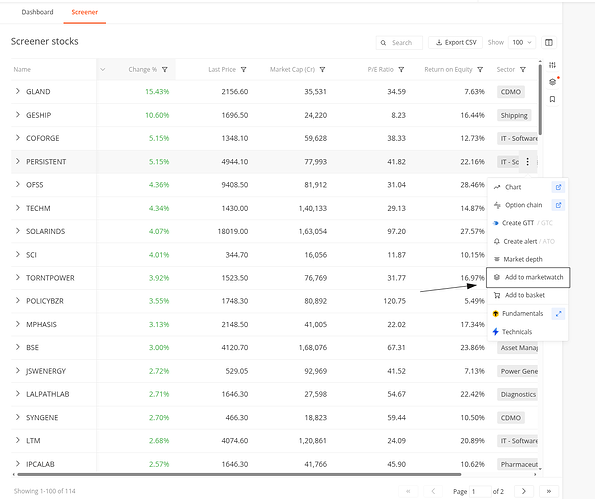
Task: Expand the LTM row
Action: [x=17, y=440]
